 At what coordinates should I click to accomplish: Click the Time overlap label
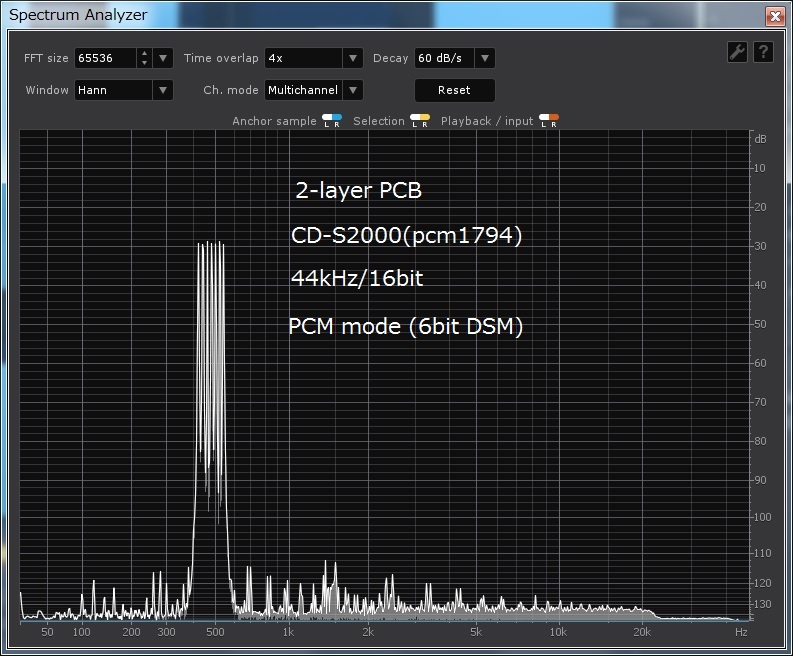221,58
